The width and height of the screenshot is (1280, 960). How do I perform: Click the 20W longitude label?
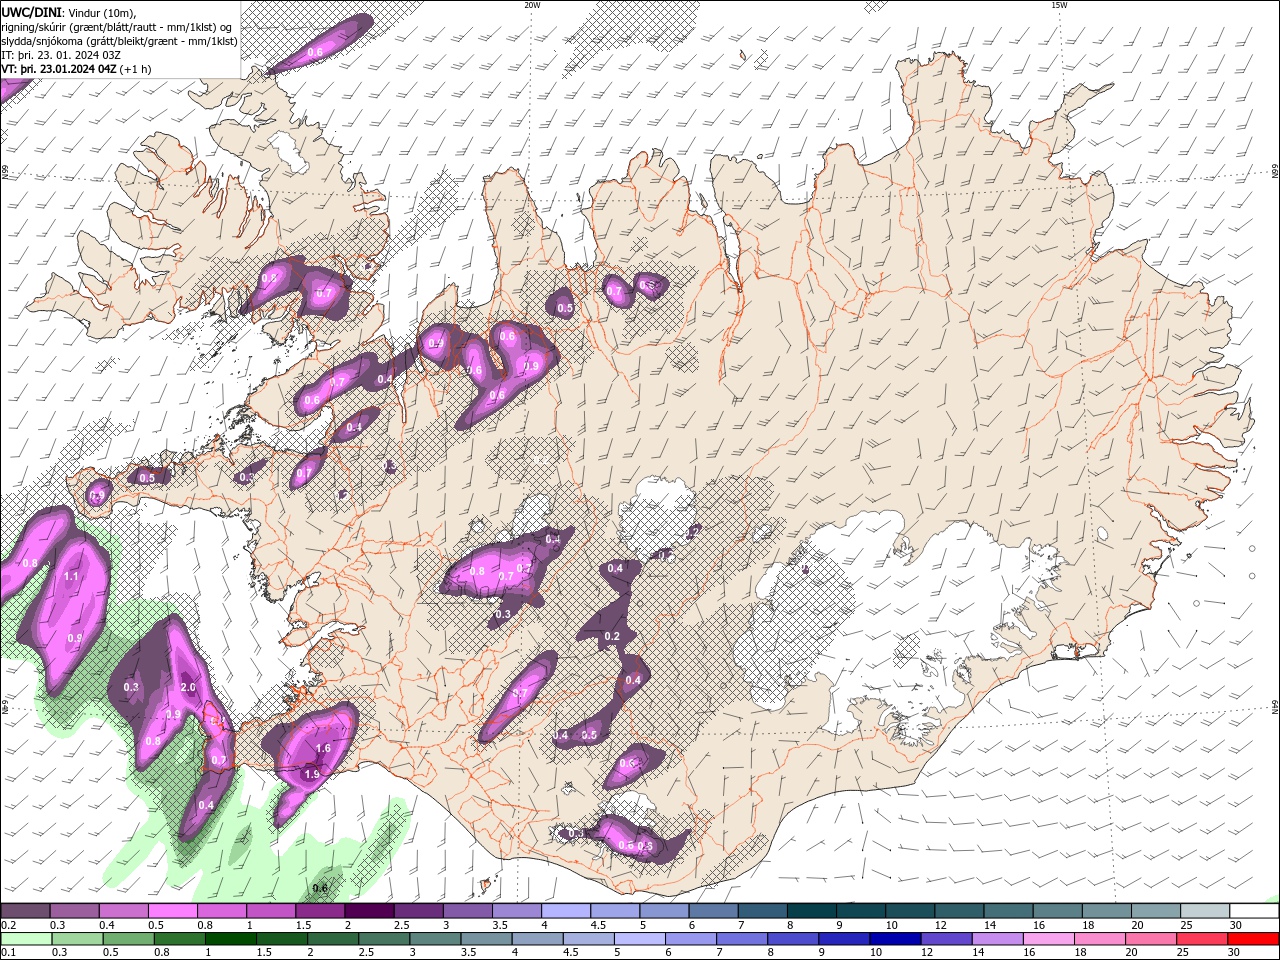(x=532, y=5)
